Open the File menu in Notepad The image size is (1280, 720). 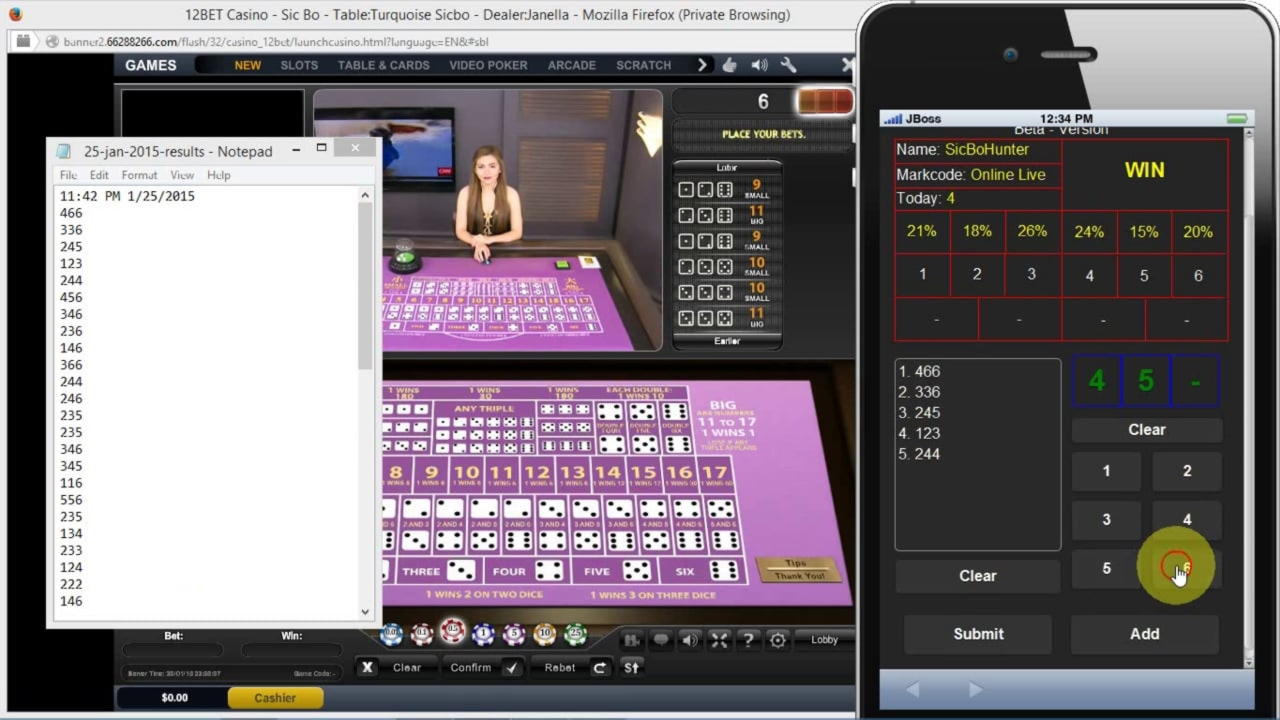[x=68, y=175]
